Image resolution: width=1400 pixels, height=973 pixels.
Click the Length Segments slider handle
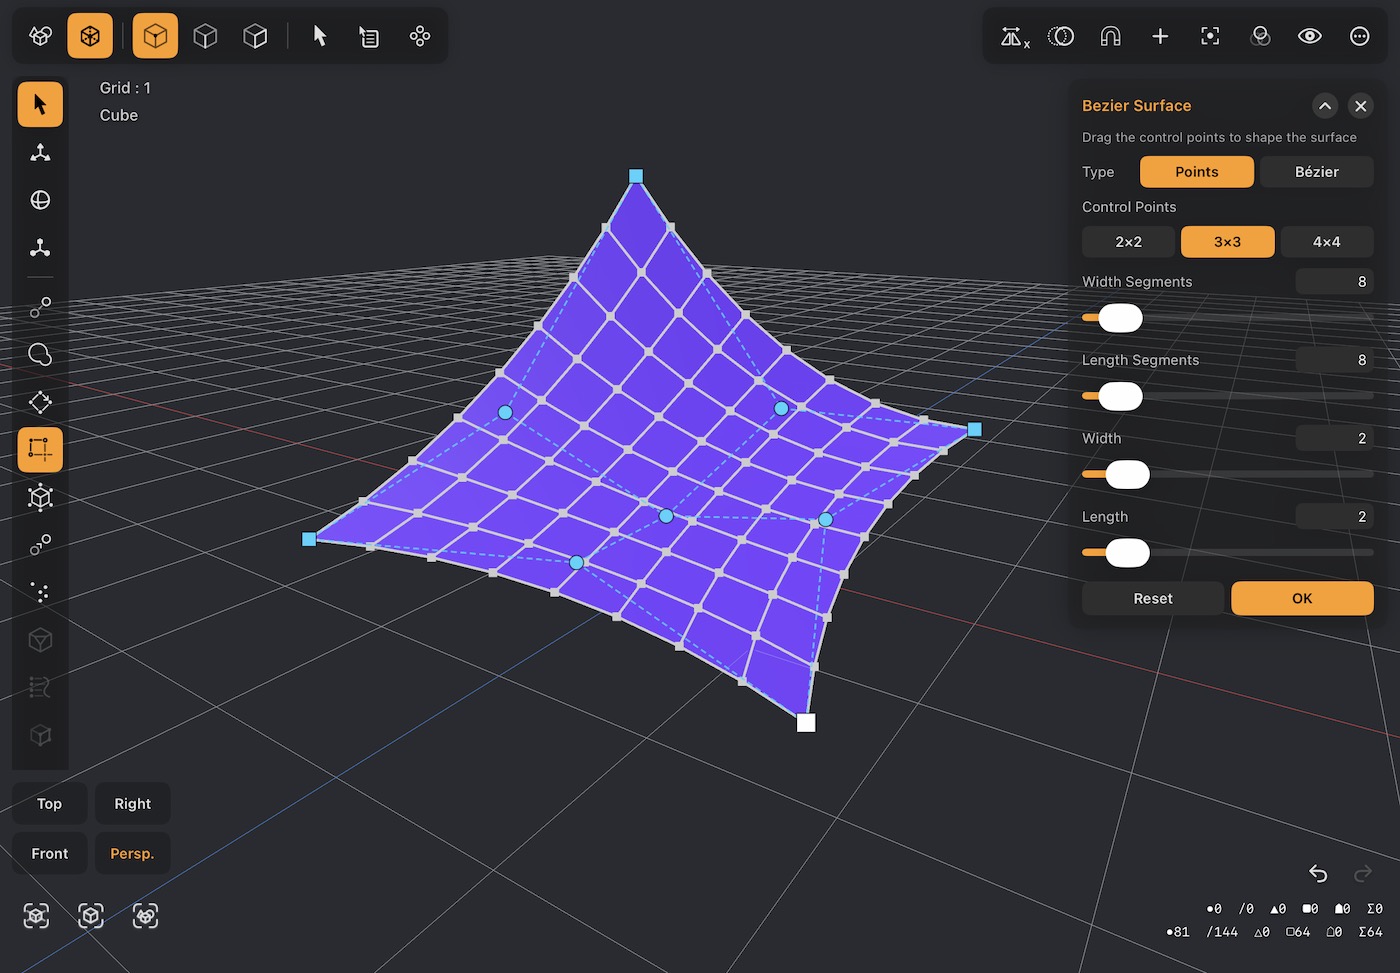(1120, 396)
